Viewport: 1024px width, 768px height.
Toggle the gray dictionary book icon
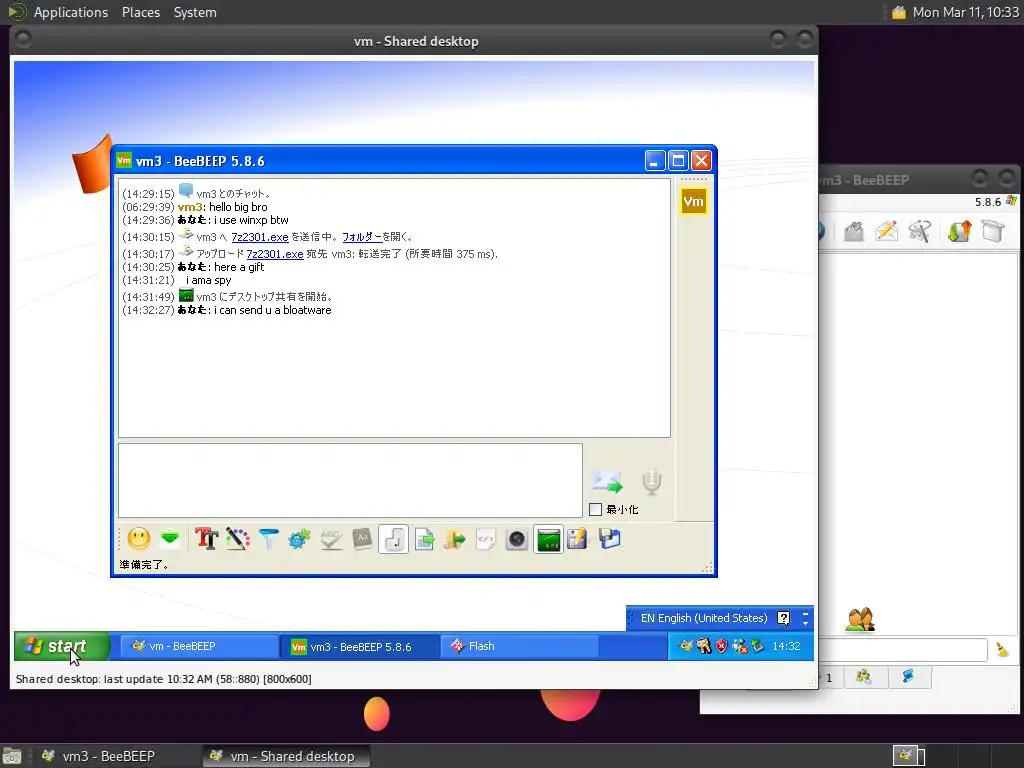click(x=362, y=539)
